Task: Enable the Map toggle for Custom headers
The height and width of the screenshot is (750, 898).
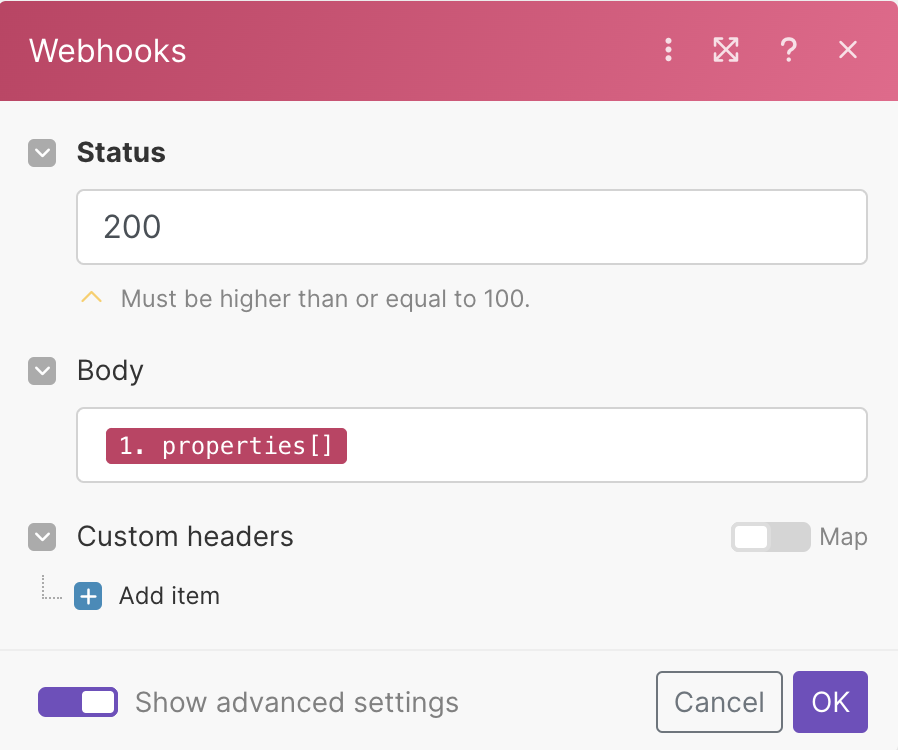Action: click(x=770, y=537)
